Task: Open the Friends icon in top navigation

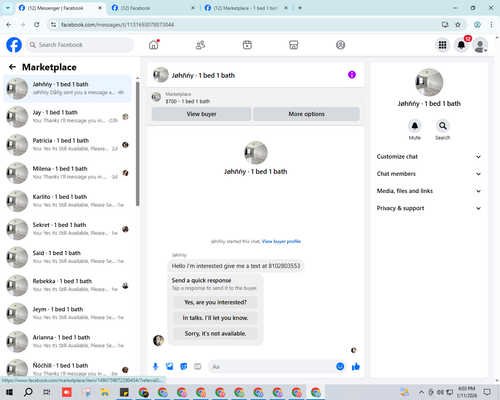Action: click(200, 45)
